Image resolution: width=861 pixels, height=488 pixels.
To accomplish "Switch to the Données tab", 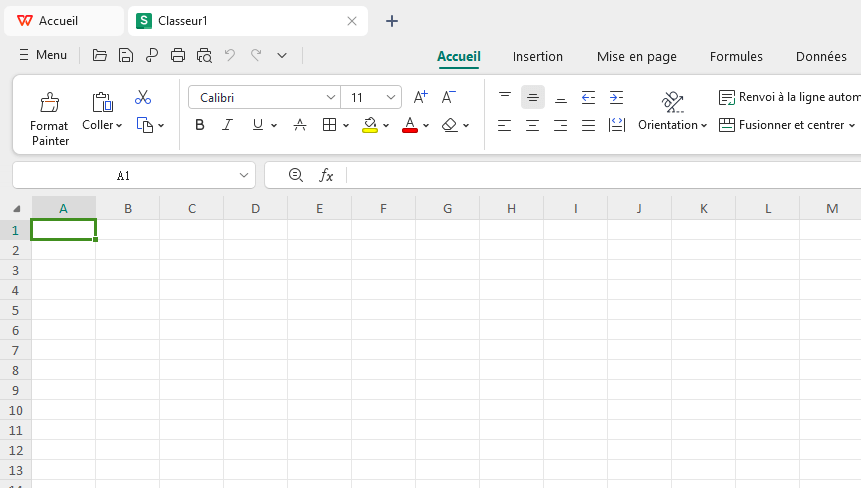I will pyautogui.click(x=821, y=57).
